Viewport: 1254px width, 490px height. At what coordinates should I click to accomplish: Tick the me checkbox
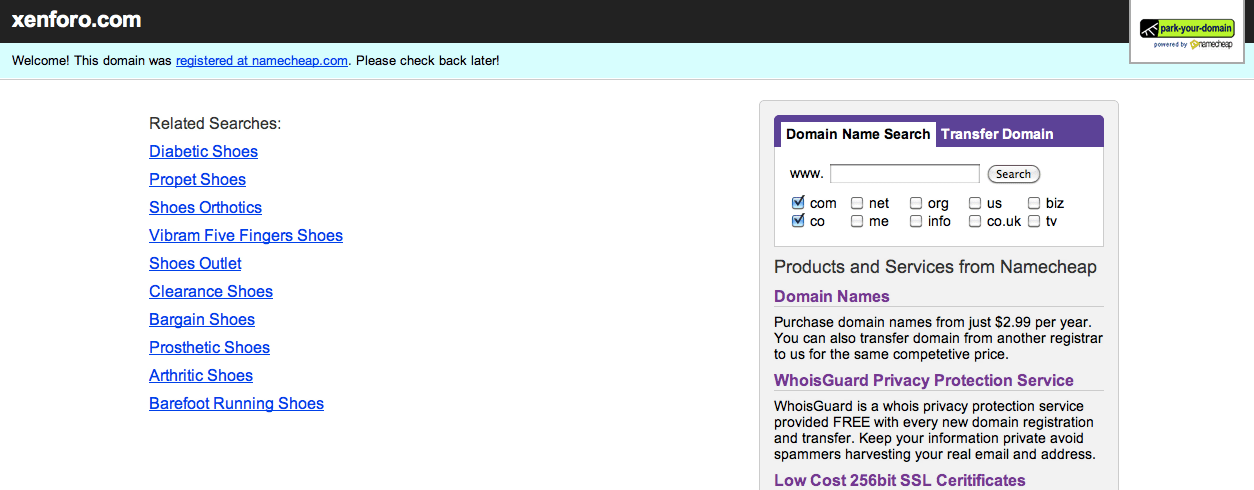857,221
